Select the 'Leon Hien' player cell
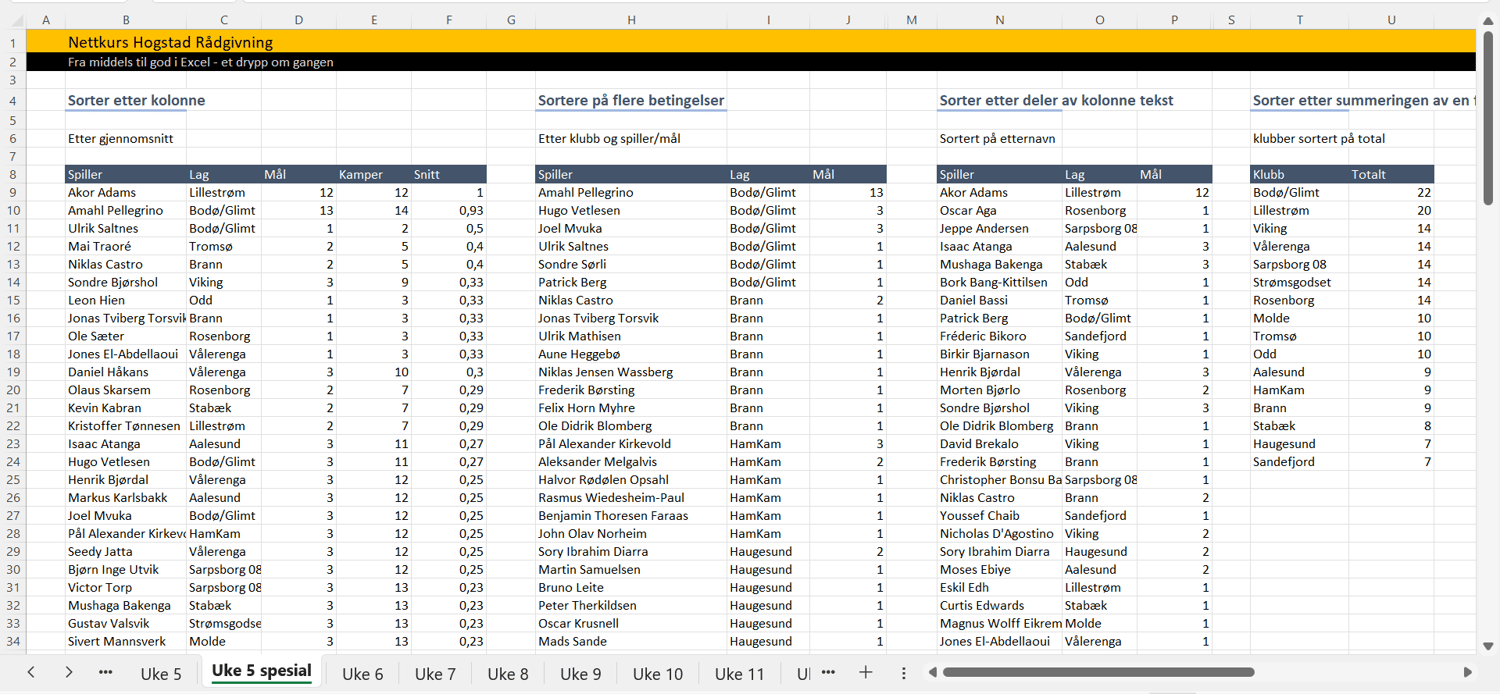This screenshot has width=1500, height=694. pos(125,300)
